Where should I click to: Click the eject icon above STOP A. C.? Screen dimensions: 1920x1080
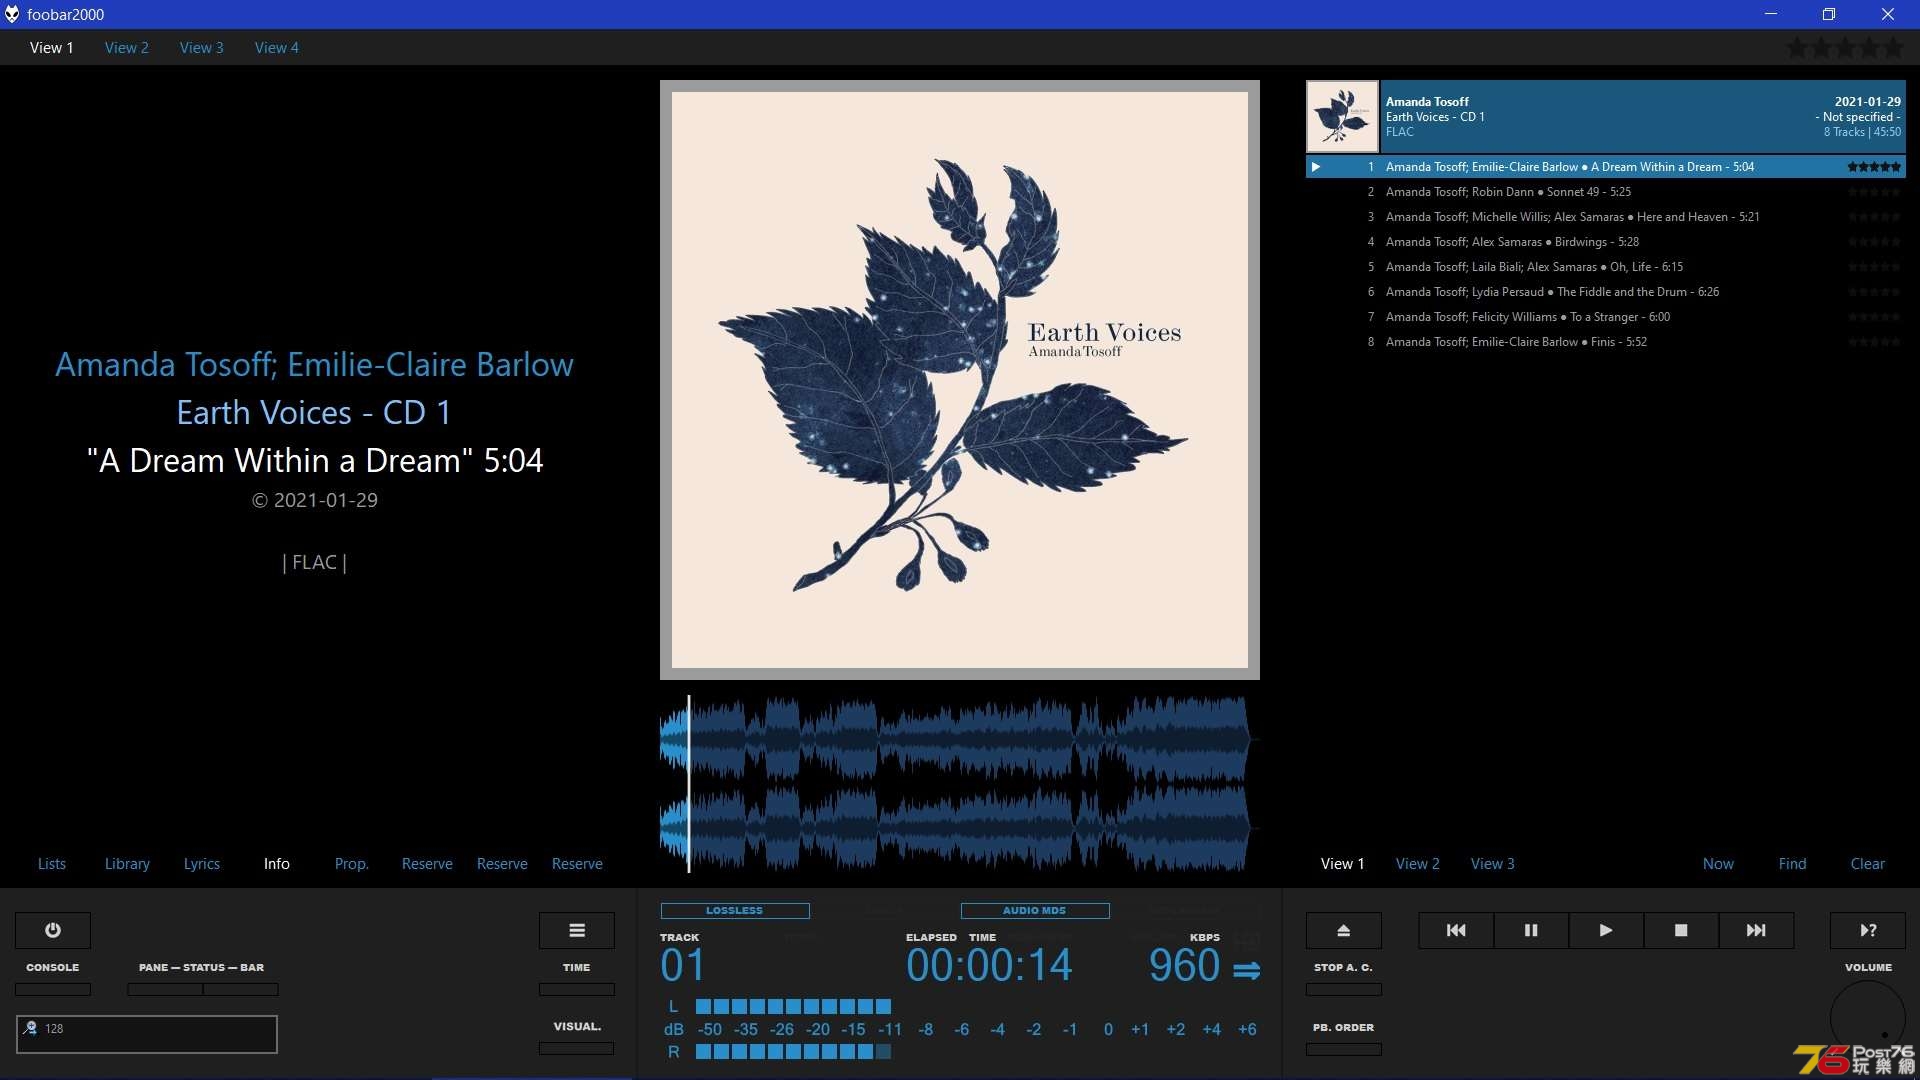(1344, 930)
